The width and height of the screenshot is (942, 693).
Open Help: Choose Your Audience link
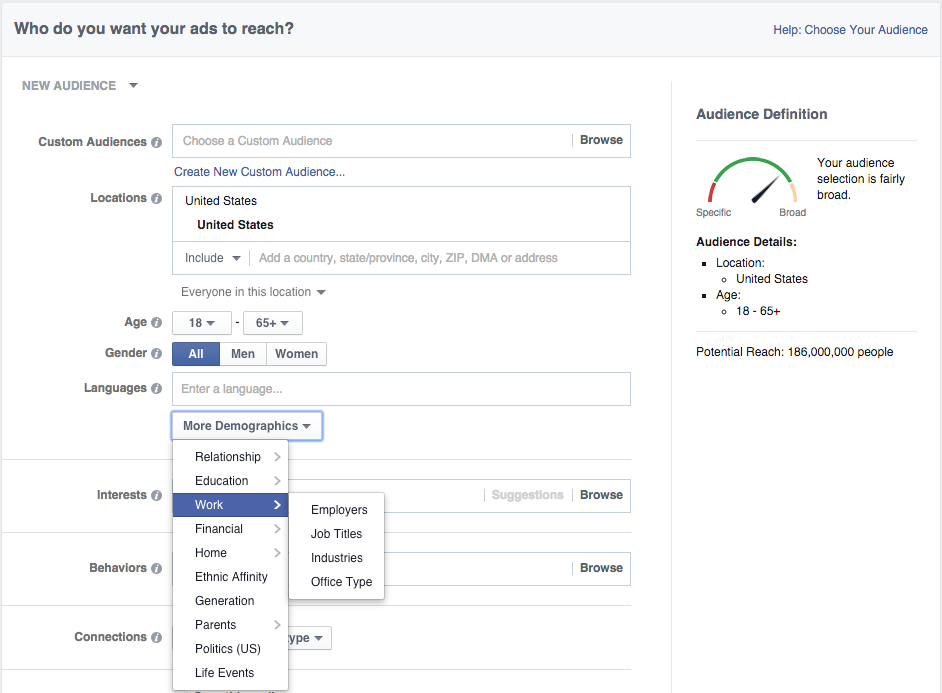click(x=850, y=30)
